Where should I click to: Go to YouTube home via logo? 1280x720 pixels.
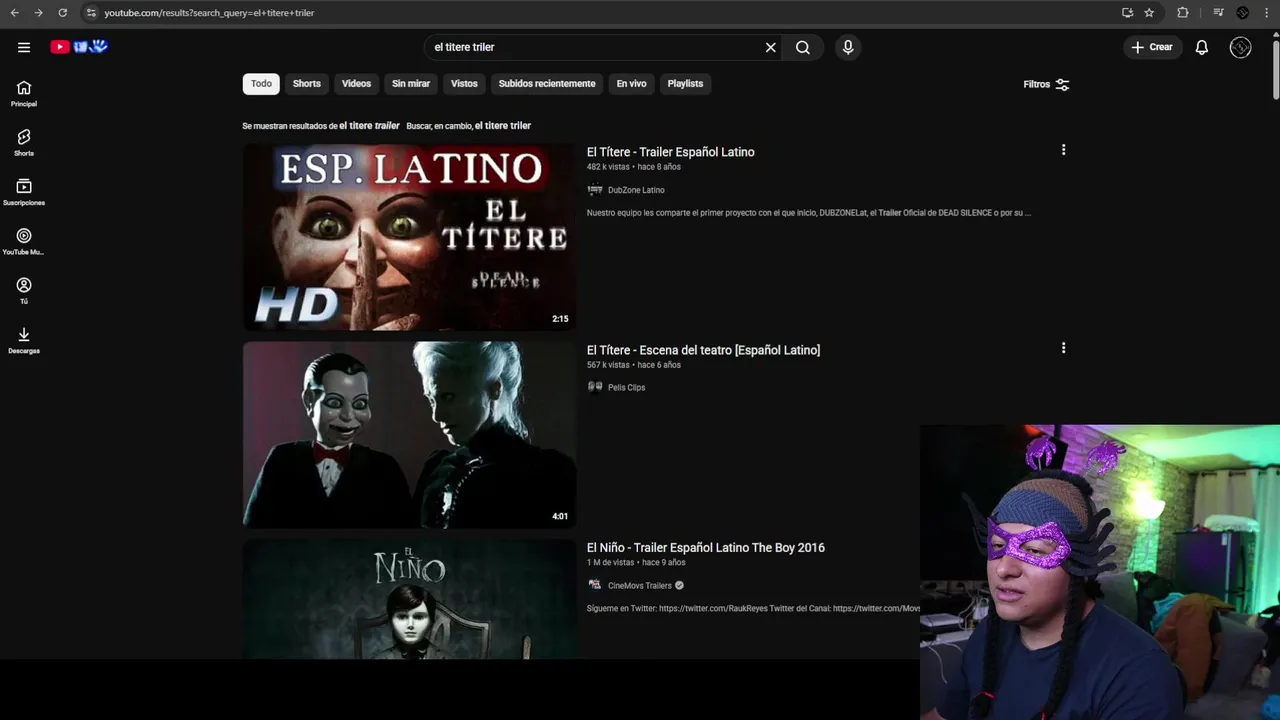tap(79, 47)
